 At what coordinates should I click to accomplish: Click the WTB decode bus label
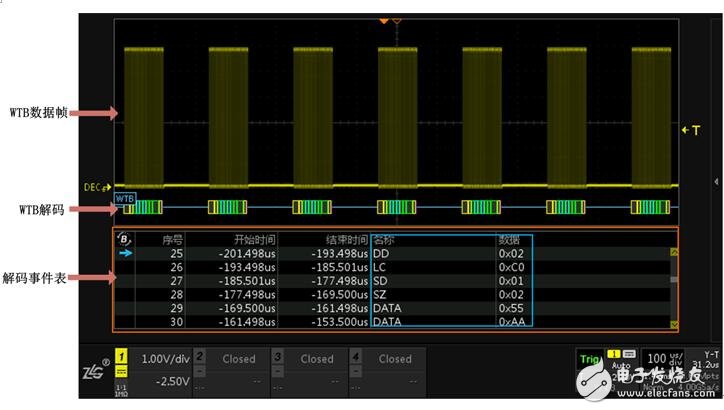click(125, 198)
